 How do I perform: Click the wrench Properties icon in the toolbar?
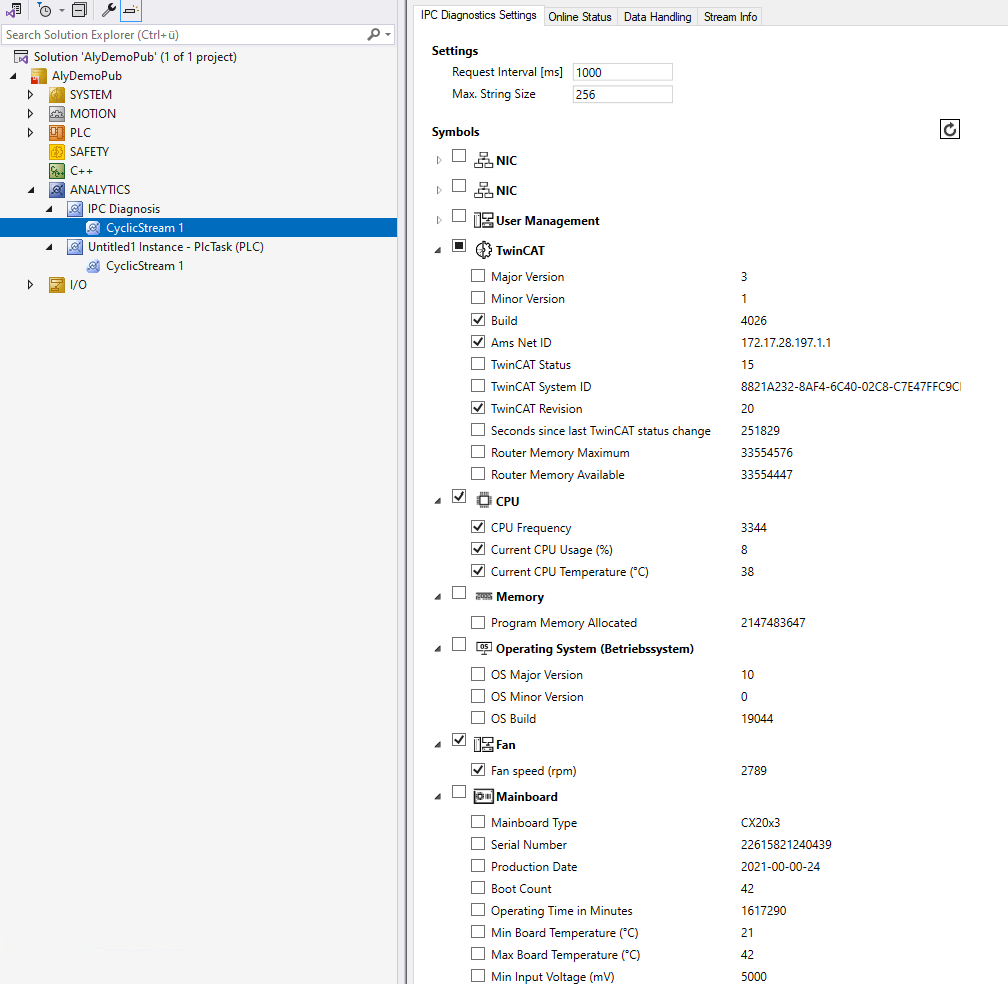coord(108,9)
